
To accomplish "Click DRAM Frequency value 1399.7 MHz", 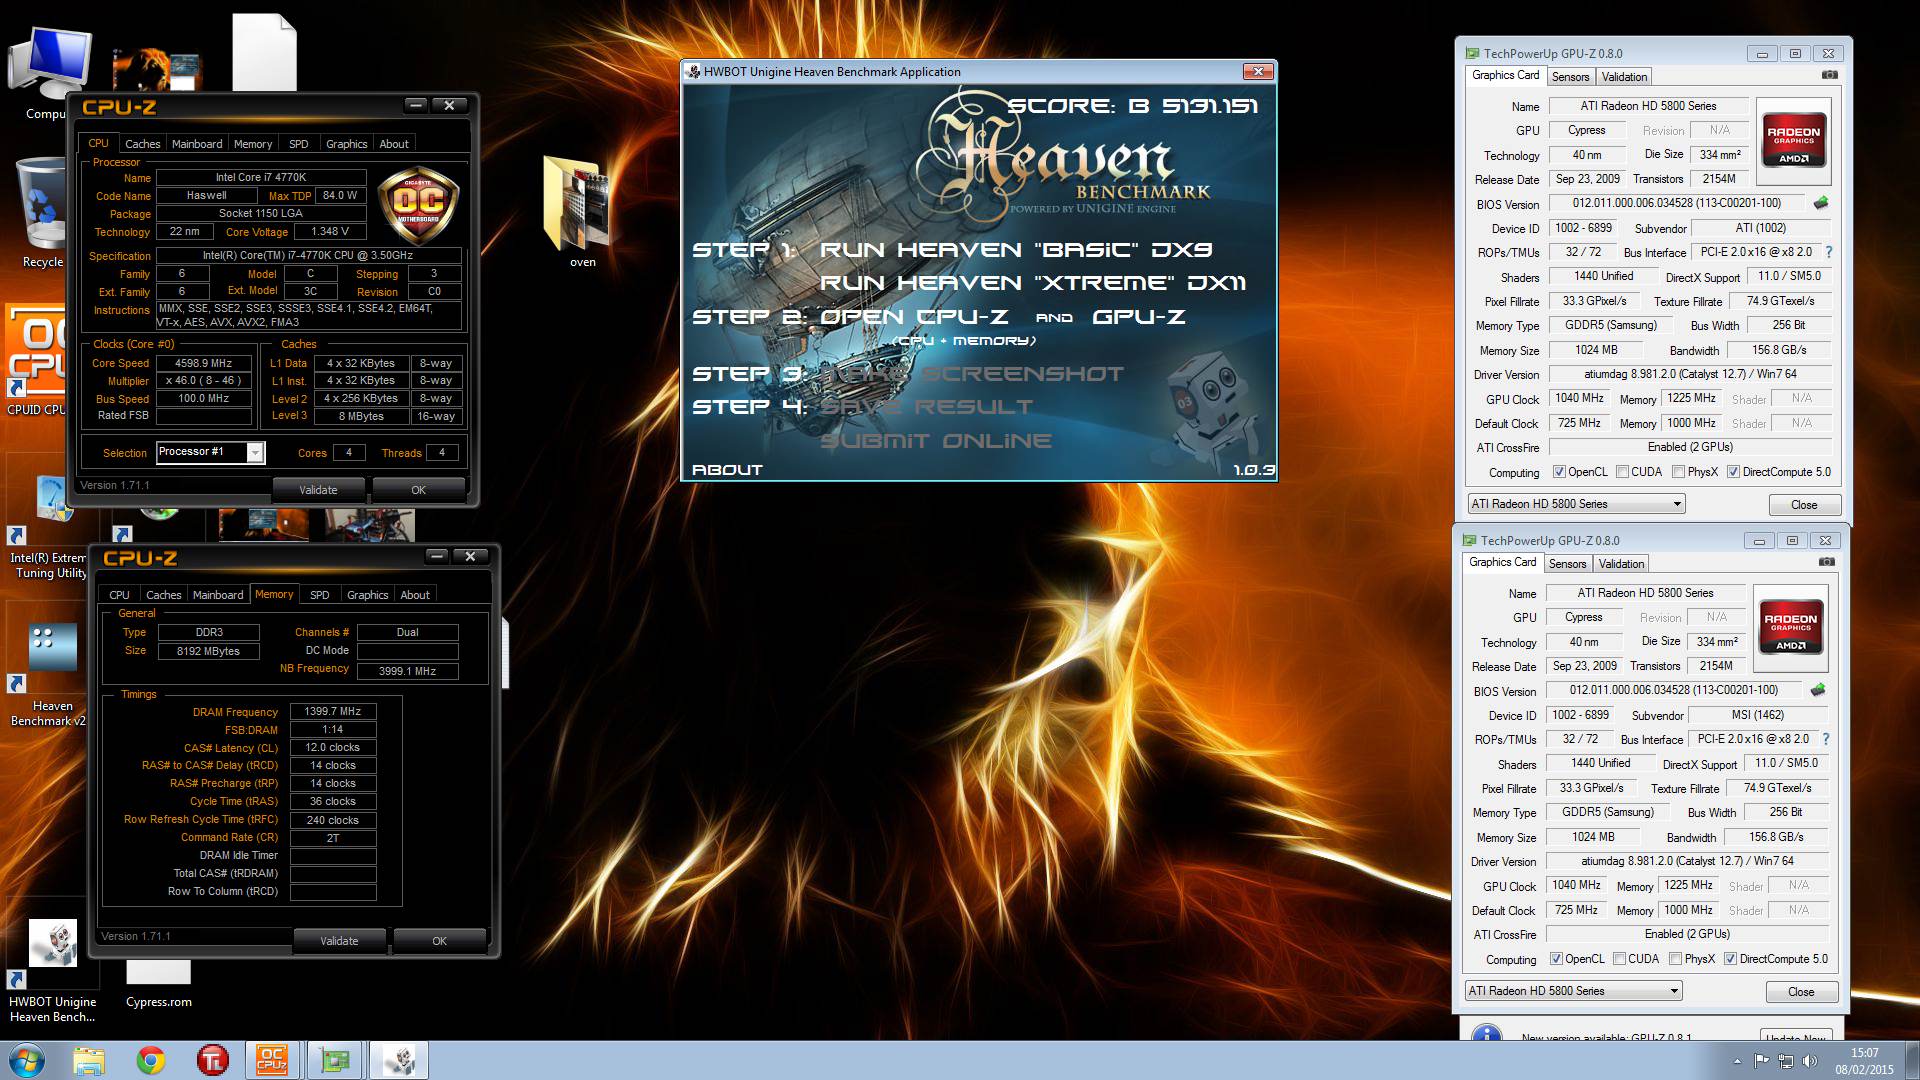I will click(x=333, y=712).
